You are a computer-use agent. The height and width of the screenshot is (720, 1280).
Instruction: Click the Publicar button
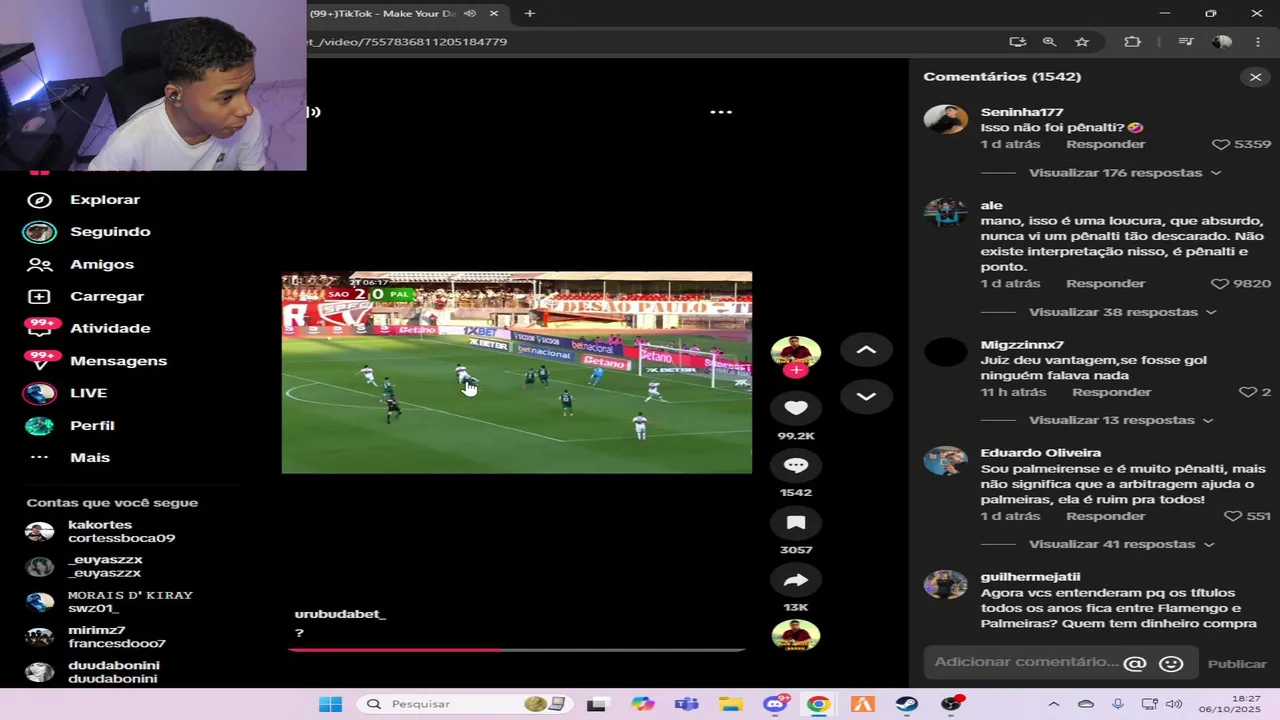point(1237,664)
